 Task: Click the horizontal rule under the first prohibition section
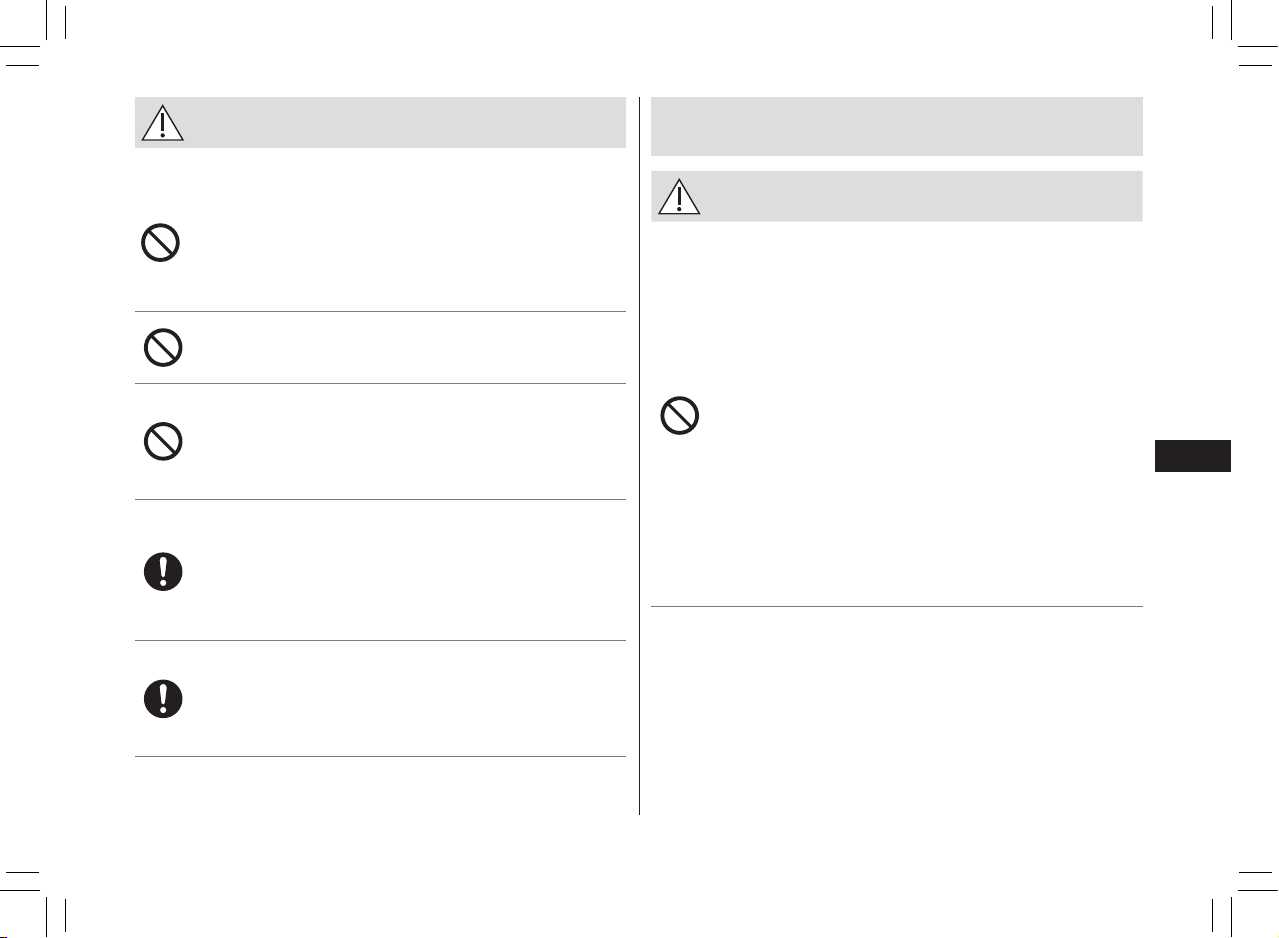(x=380, y=311)
